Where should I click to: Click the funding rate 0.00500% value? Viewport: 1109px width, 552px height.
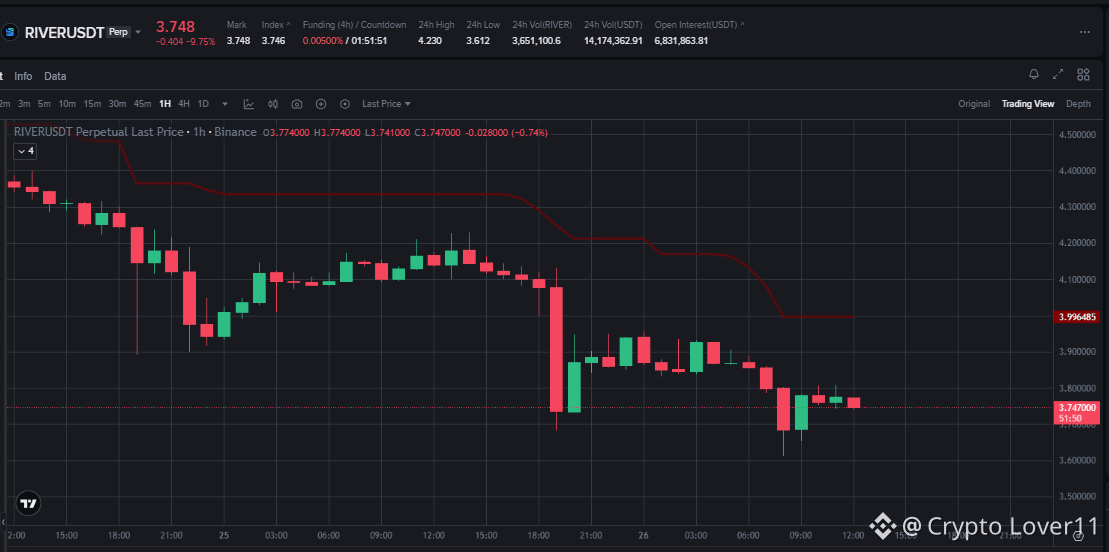pos(323,40)
